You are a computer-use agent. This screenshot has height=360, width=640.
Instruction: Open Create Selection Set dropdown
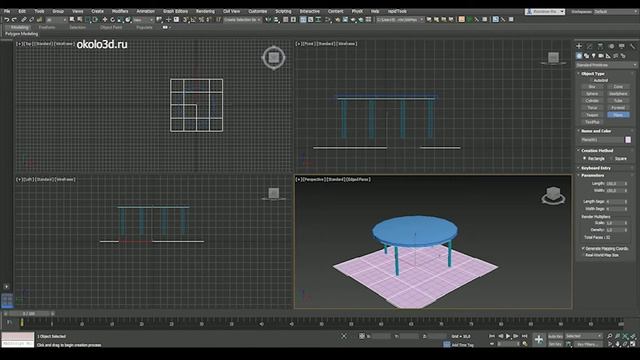[x=242, y=20]
